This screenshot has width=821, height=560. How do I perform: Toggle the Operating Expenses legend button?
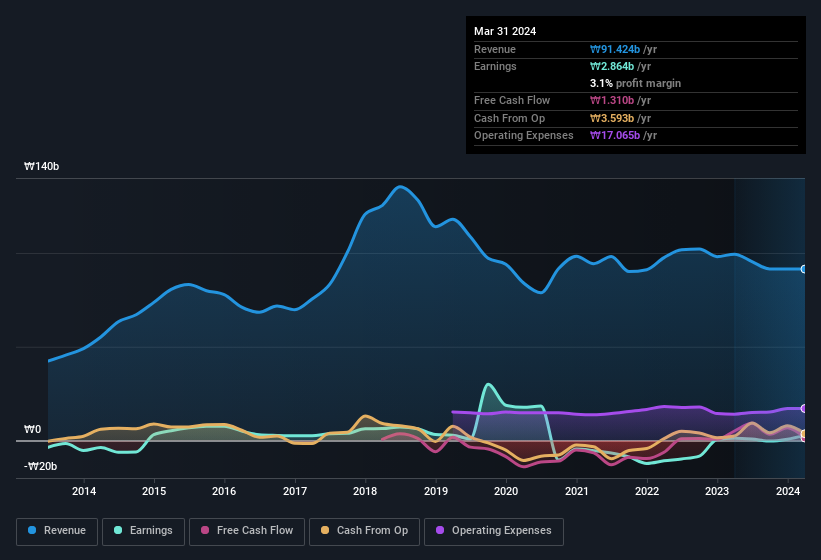pos(494,531)
